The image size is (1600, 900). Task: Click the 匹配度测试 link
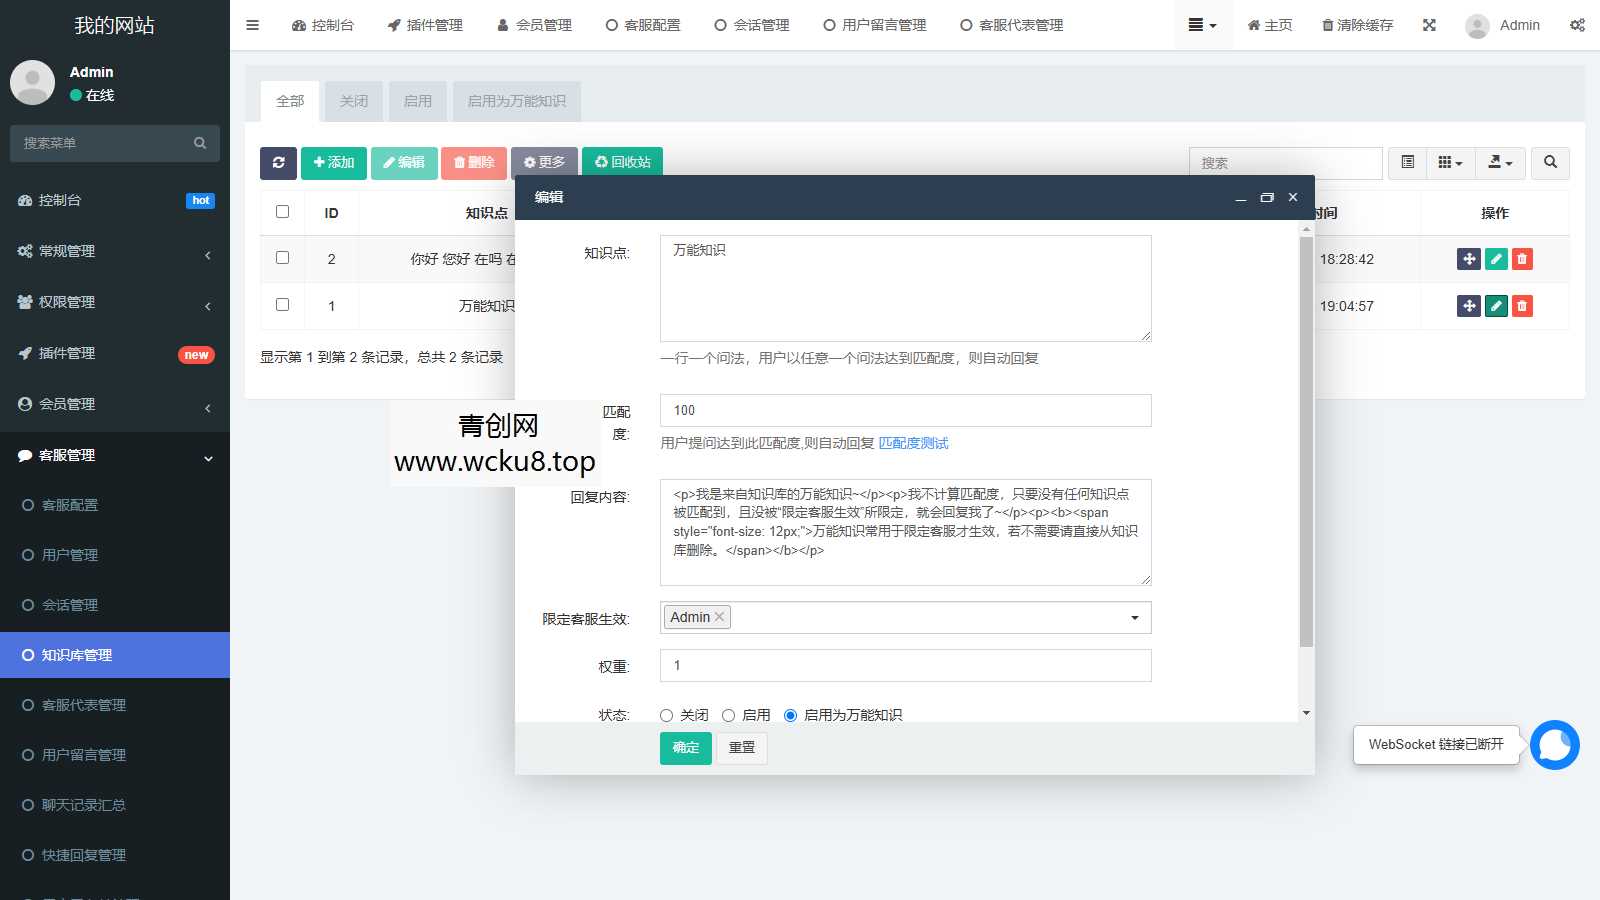point(913,443)
